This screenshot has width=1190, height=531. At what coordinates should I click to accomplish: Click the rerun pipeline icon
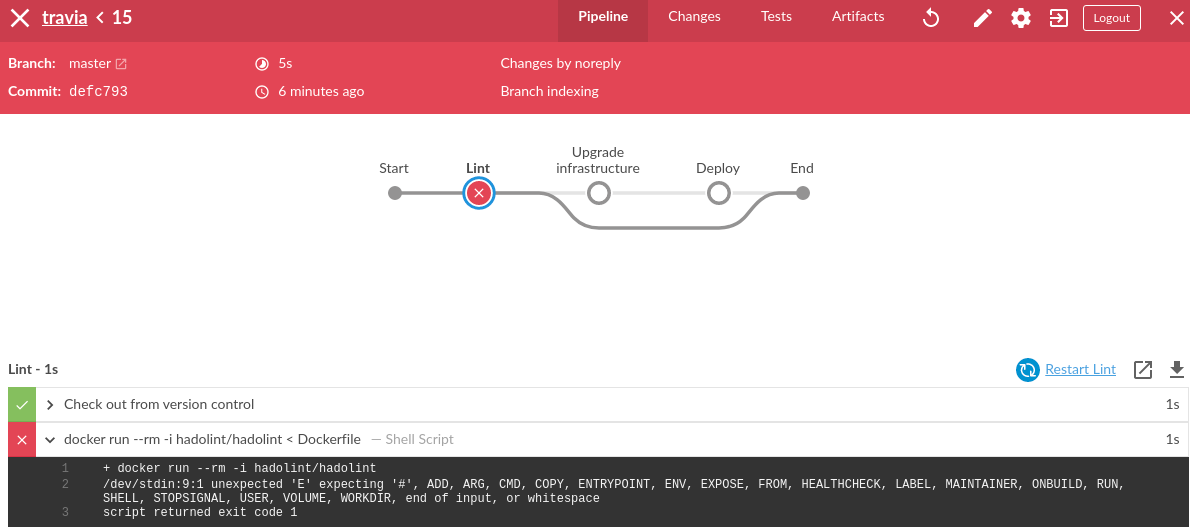coord(931,18)
